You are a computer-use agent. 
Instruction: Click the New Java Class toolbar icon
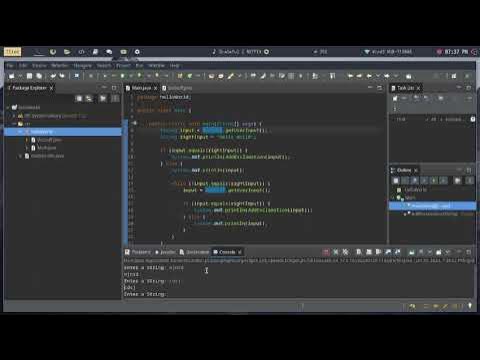189,76
